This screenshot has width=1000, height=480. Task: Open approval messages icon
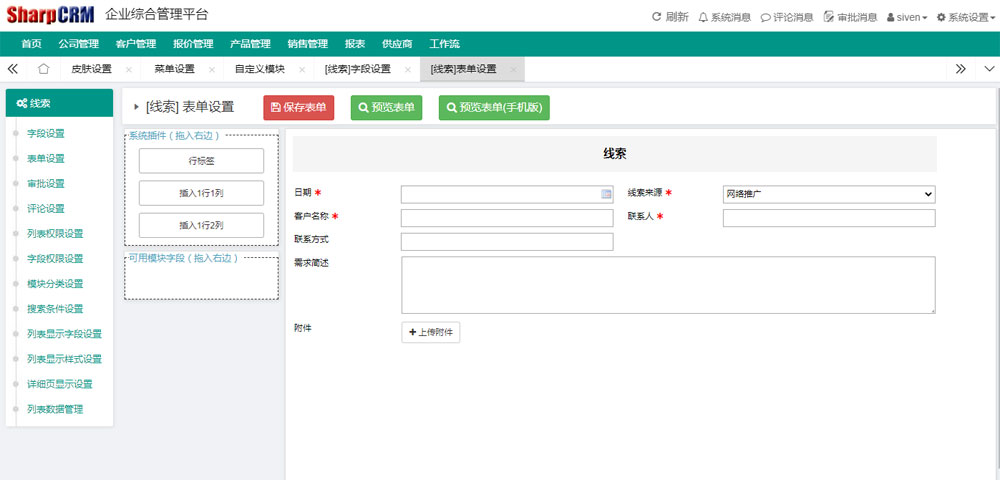pyautogui.click(x=828, y=17)
